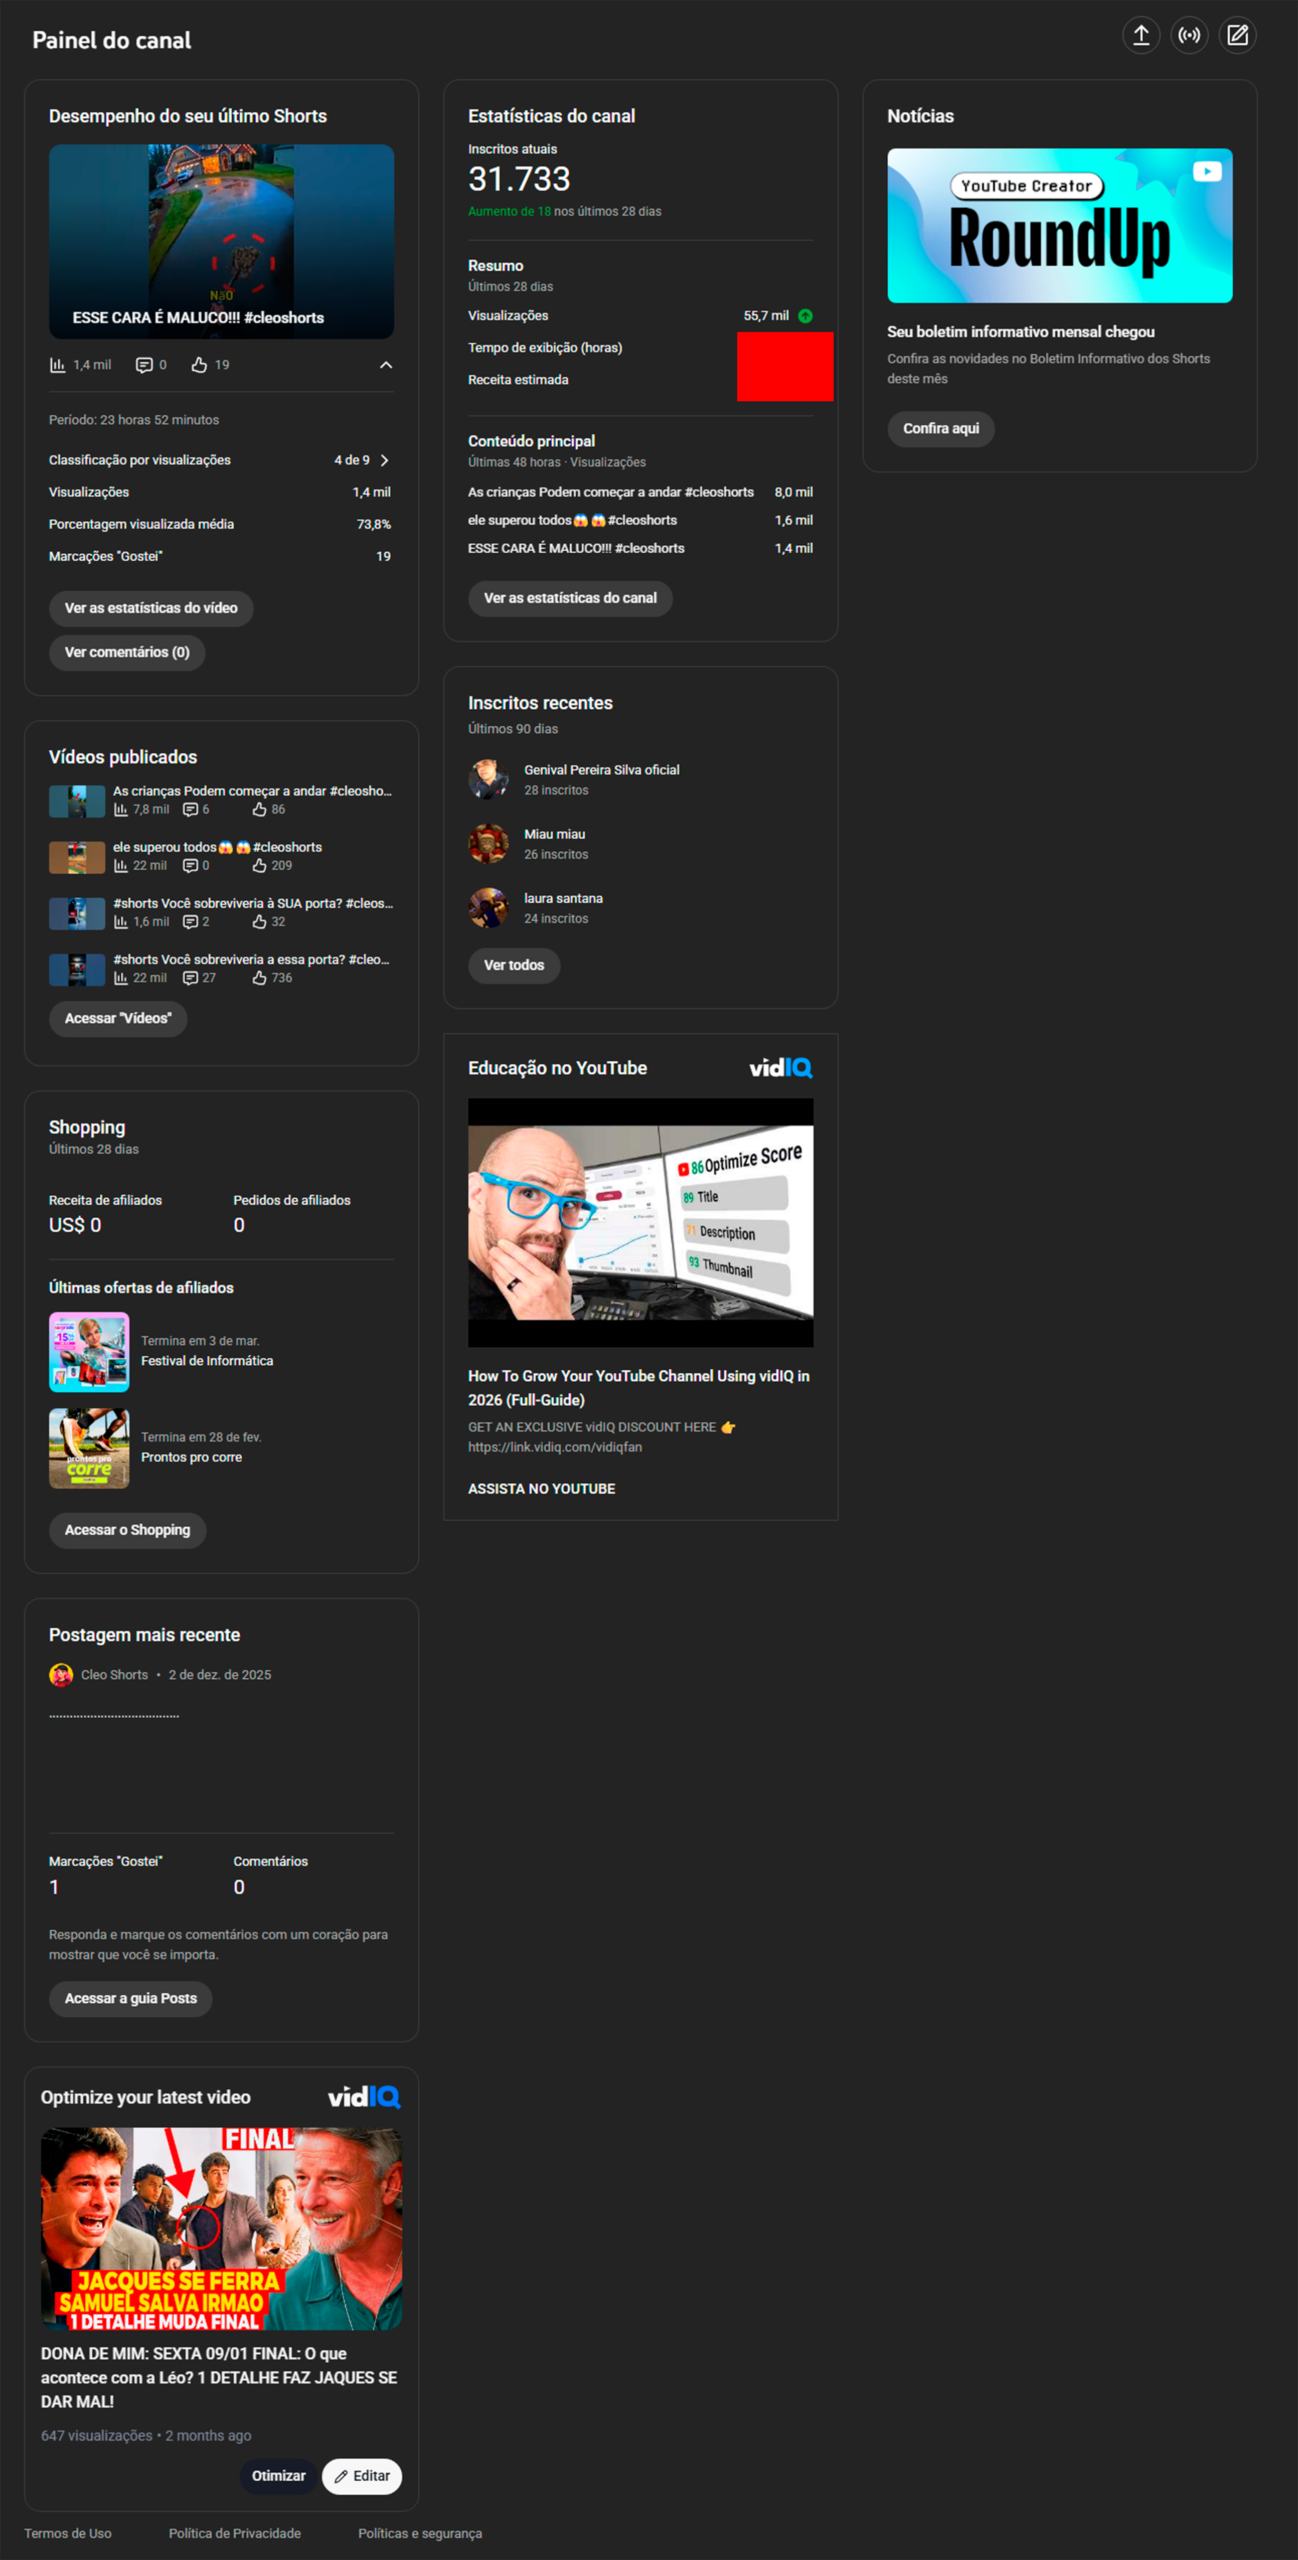Click Genival Pereira Silva oficial's avatar
Screen dimensions: 1298x2560
coord(488,779)
